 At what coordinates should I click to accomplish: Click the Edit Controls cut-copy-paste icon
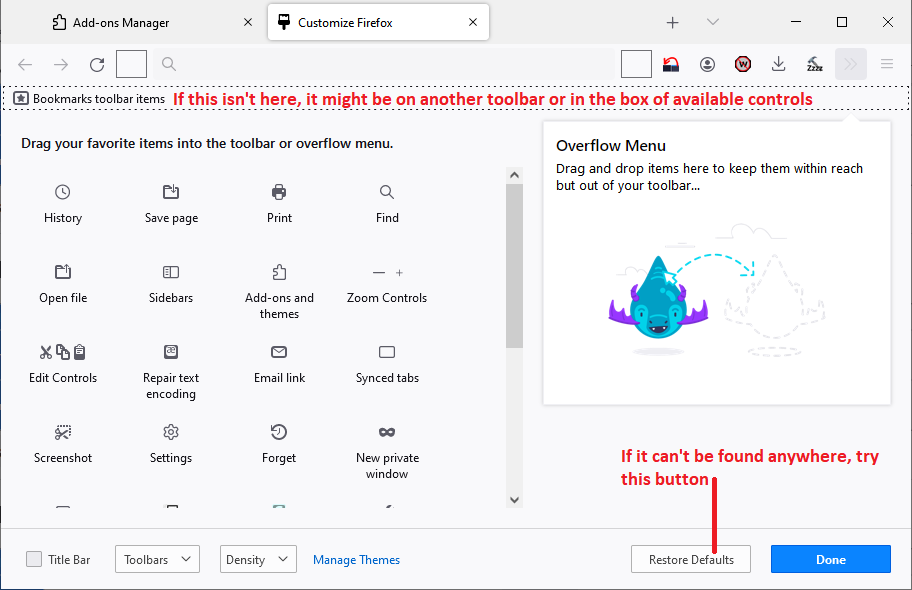pos(63,351)
